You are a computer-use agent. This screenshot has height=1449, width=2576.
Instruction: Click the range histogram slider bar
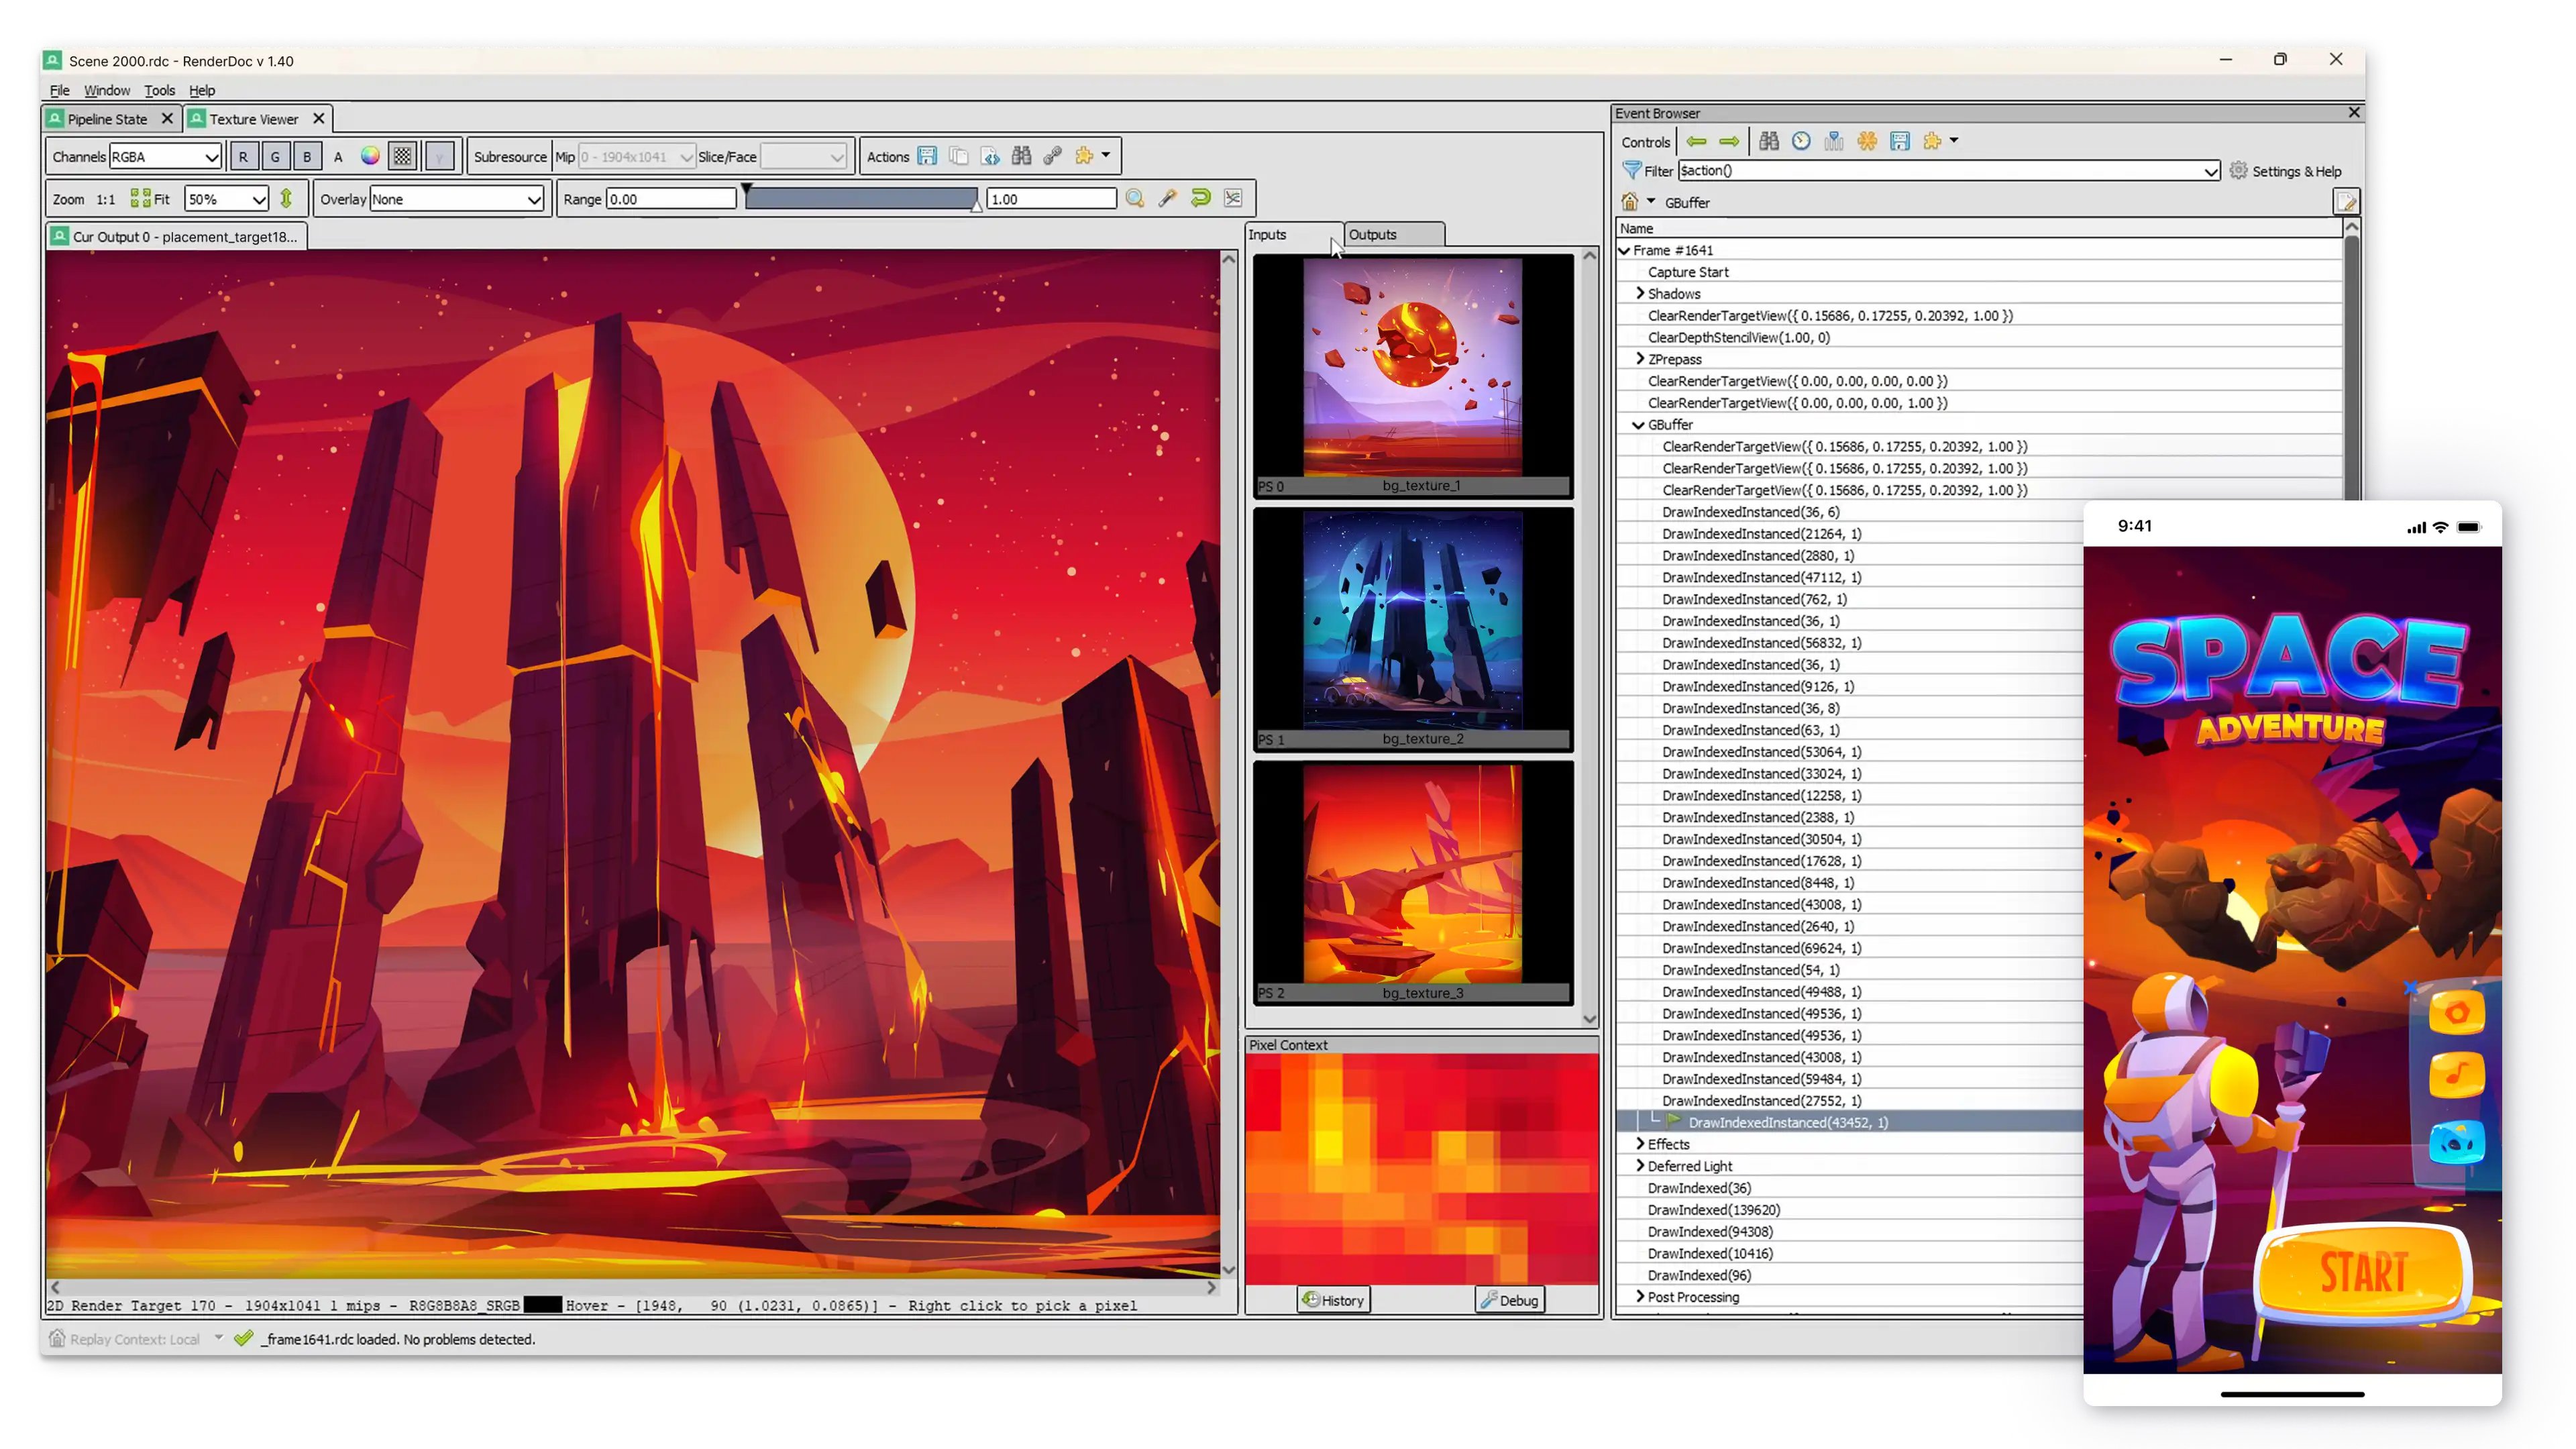tap(861, 199)
